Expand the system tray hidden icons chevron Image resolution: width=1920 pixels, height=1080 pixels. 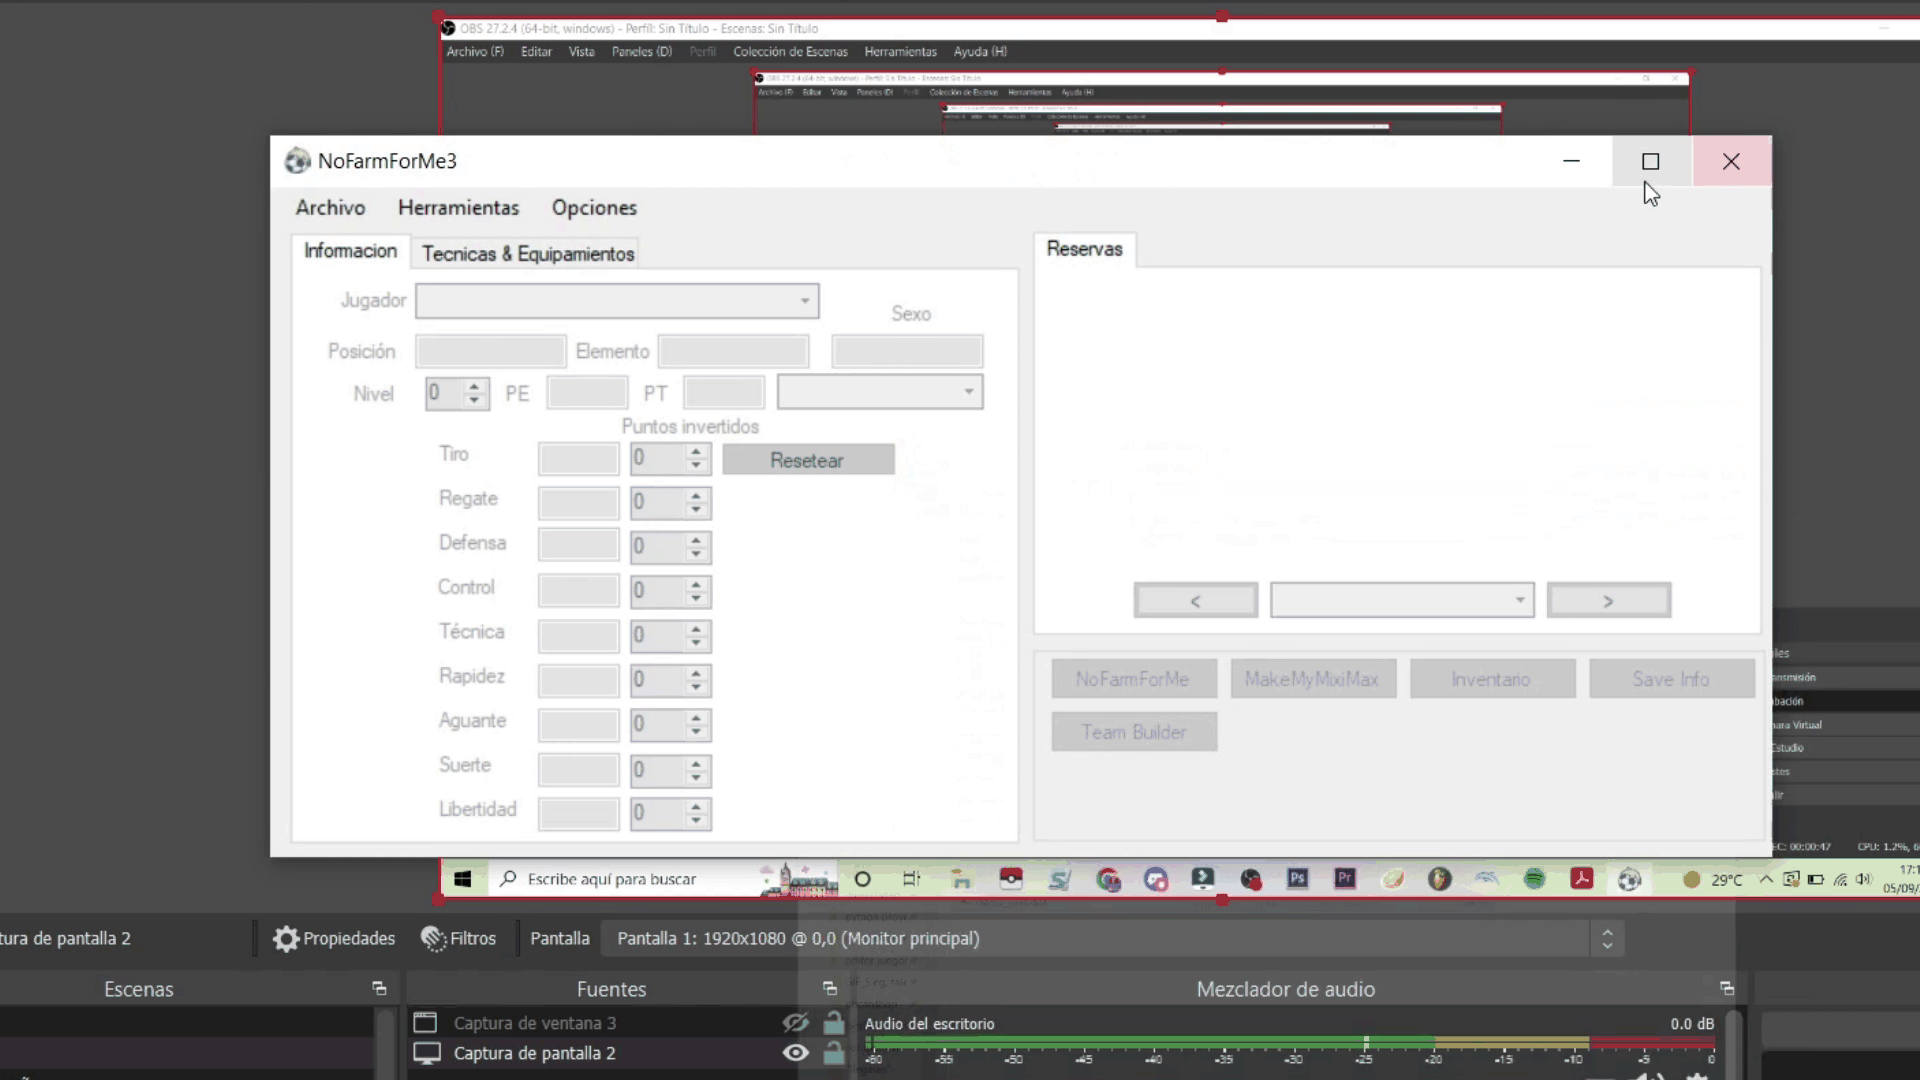pyautogui.click(x=1766, y=879)
